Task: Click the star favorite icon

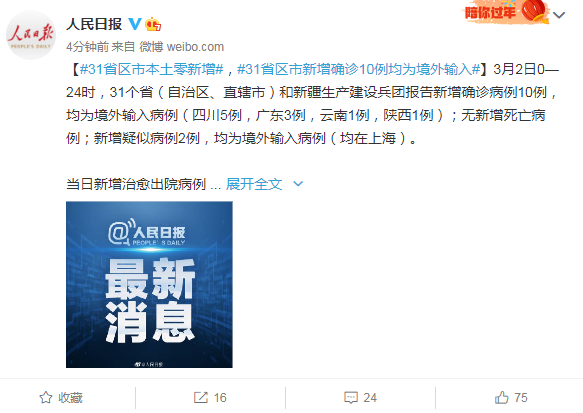Action: pos(46,397)
